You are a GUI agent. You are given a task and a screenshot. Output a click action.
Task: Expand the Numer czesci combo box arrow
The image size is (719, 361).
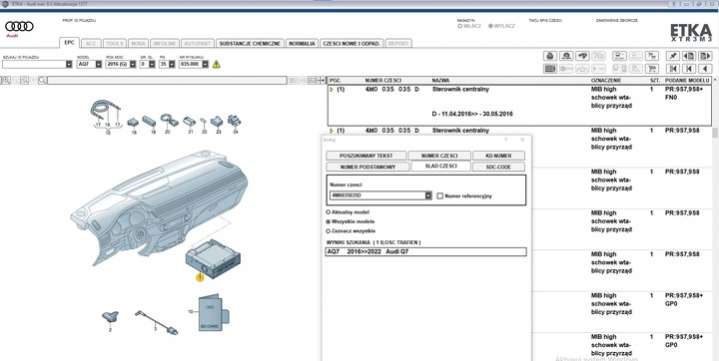tap(428, 195)
